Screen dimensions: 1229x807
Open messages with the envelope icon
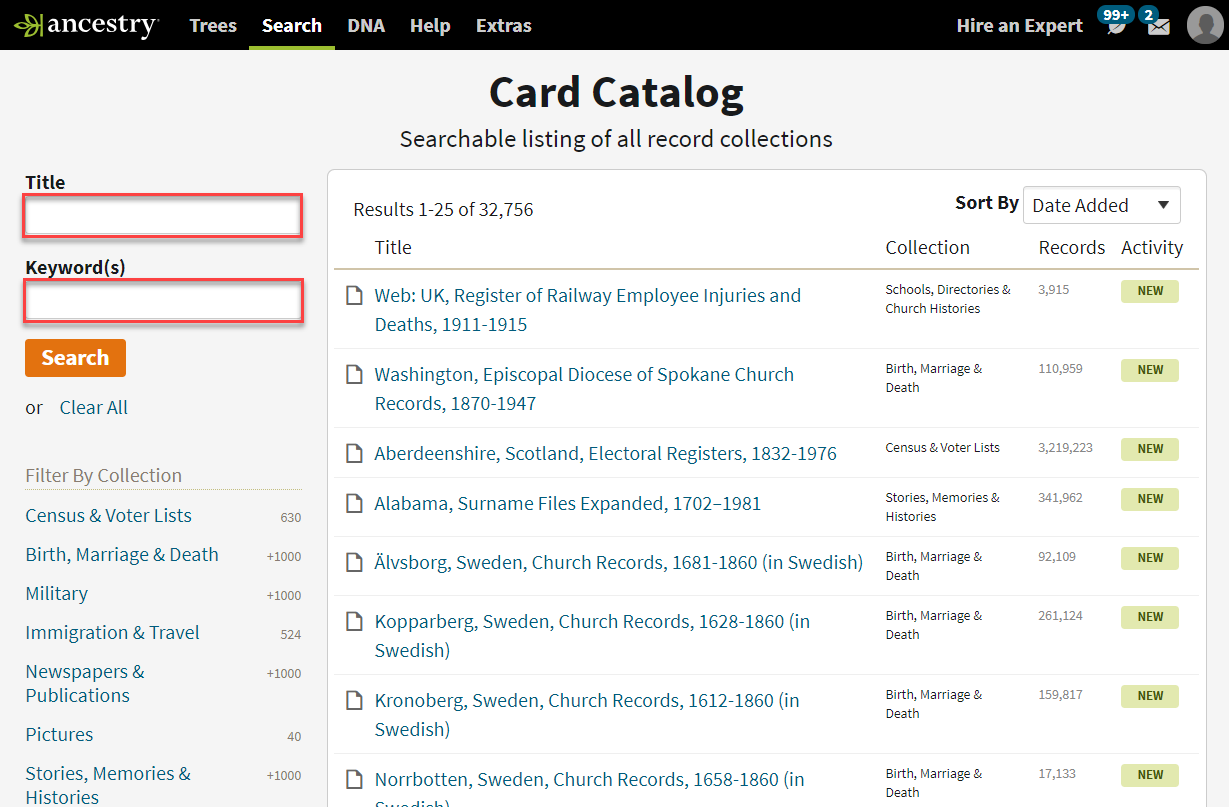pyautogui.click(x=1157, y=25)
